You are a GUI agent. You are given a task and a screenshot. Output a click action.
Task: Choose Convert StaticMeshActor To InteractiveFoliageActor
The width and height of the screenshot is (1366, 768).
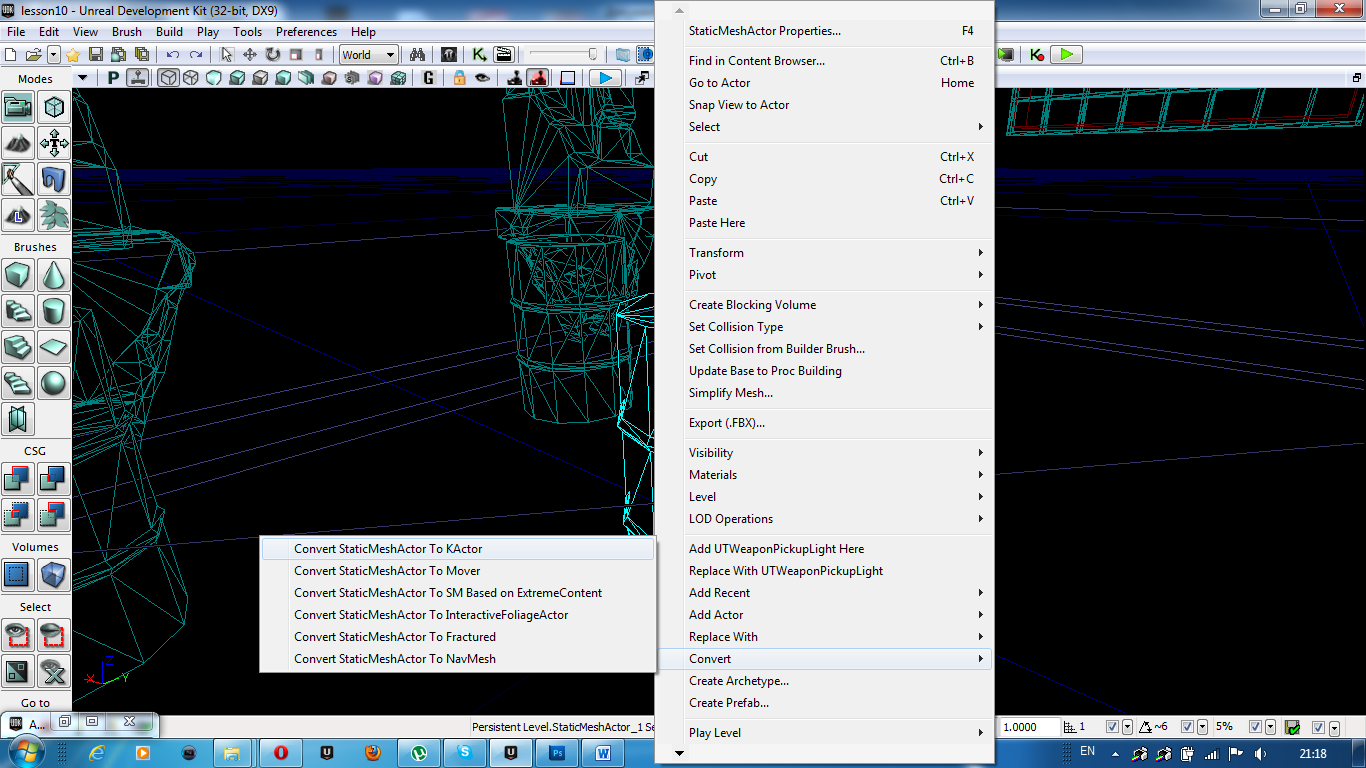457,615
